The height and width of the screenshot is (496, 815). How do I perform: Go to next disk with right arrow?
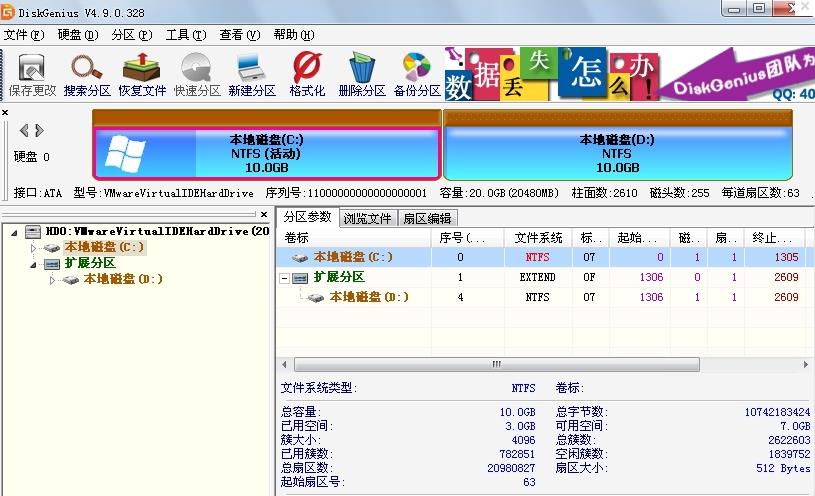40,130
